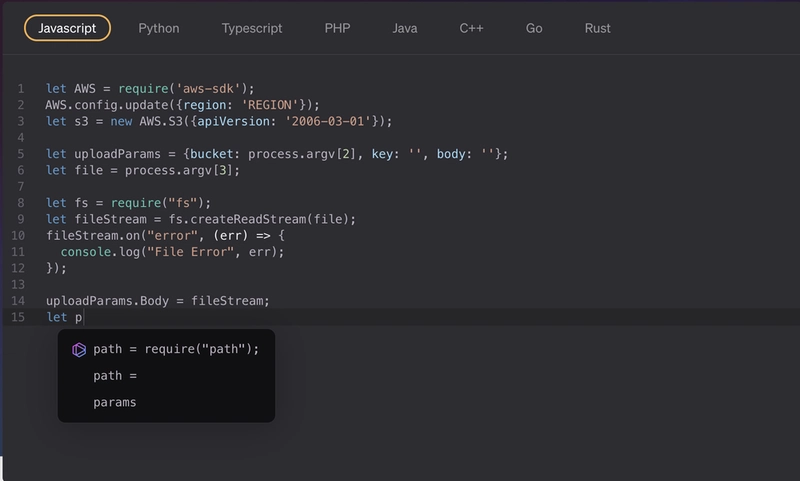Click 'uploadParams' variable on line 5
The image size is (800, 481).
tap(117, 154)
